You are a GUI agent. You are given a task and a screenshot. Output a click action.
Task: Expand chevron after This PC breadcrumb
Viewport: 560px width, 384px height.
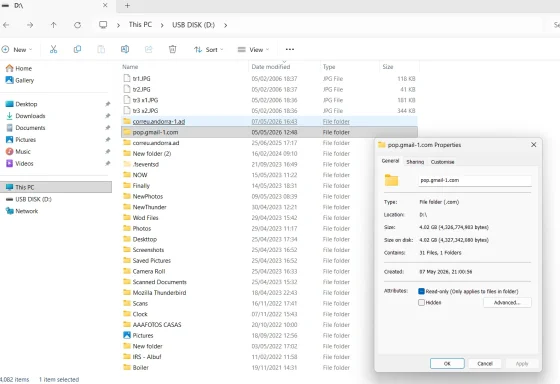coord(162,25)
